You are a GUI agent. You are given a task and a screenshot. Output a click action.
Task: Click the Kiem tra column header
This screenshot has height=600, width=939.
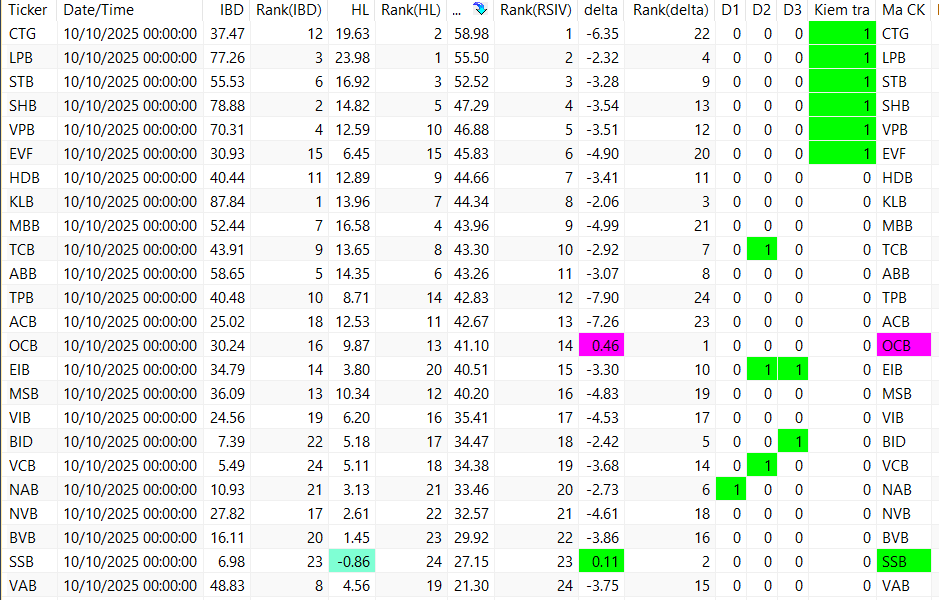(x=841, y=10)
